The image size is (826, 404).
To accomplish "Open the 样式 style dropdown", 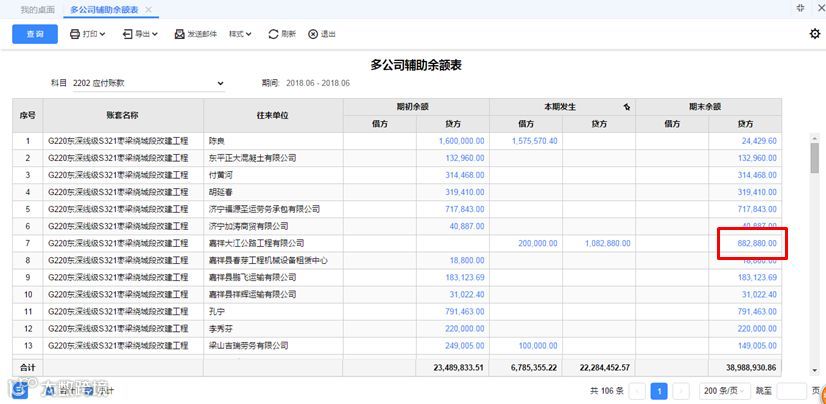I will click(x=240, y=34).
